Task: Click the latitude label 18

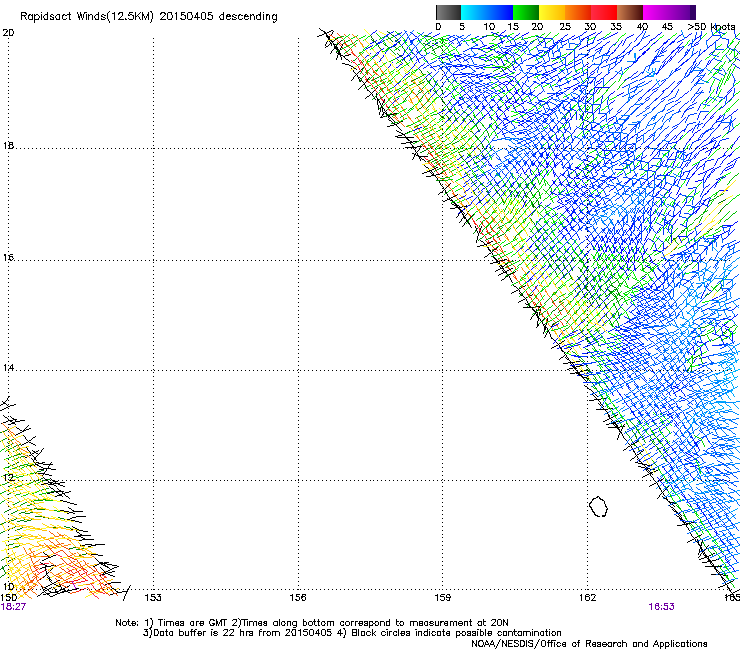Action: (x=8, y=146)
